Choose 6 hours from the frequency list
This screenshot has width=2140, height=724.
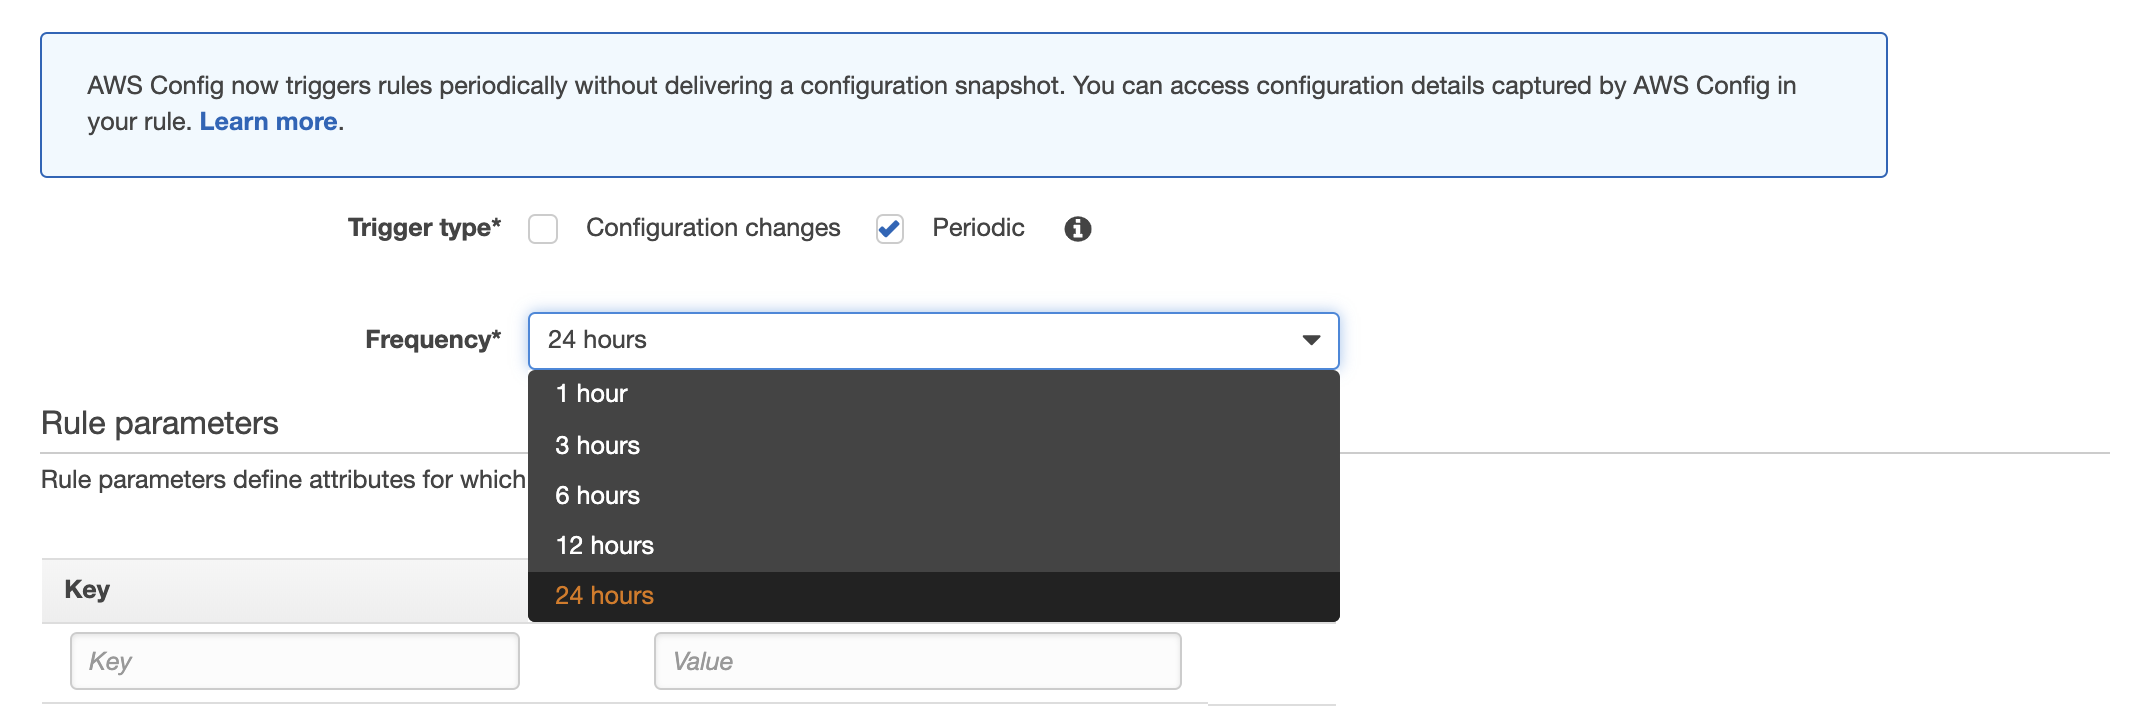pyautogui.click(x=933, y=496)
